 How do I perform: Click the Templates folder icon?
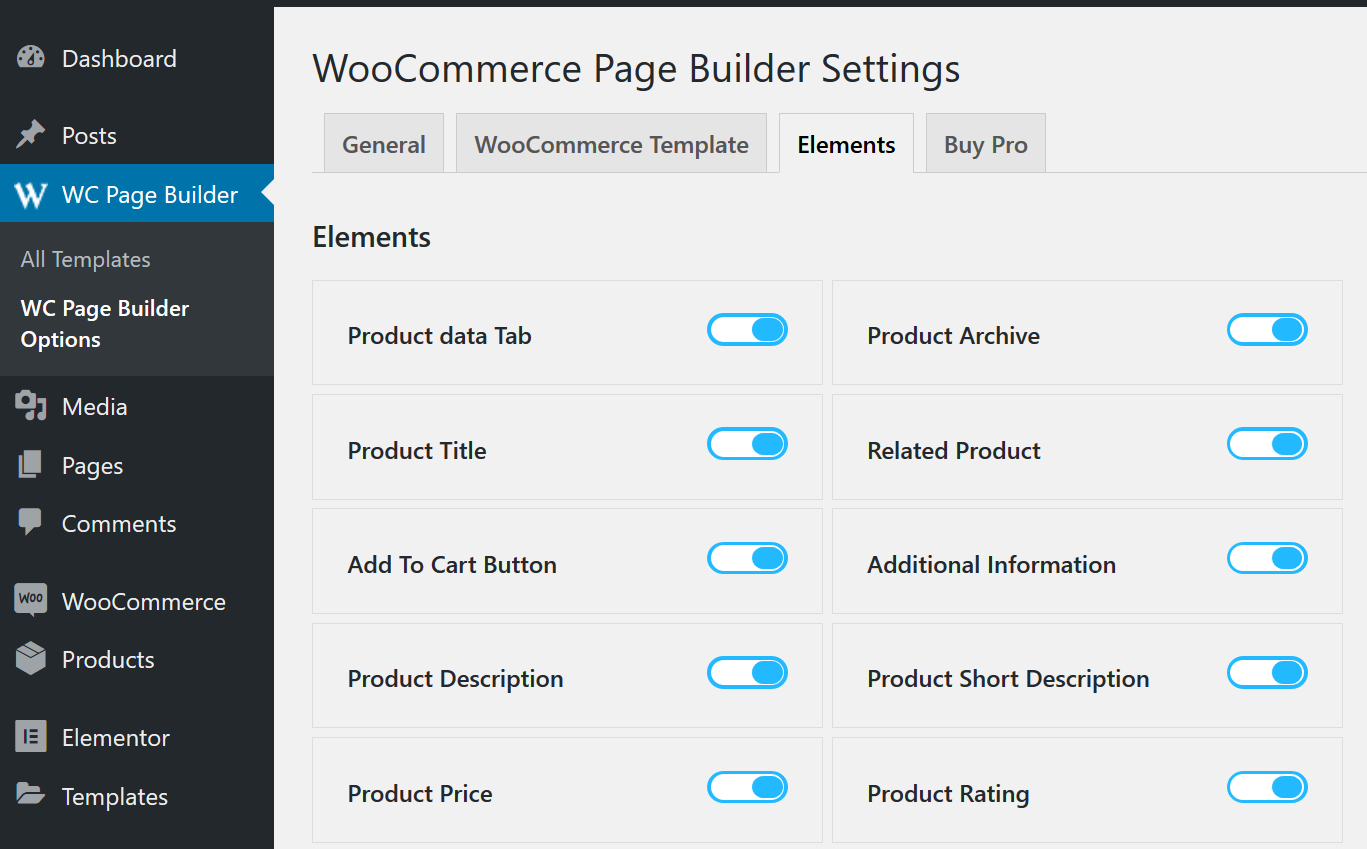(31, 796)
